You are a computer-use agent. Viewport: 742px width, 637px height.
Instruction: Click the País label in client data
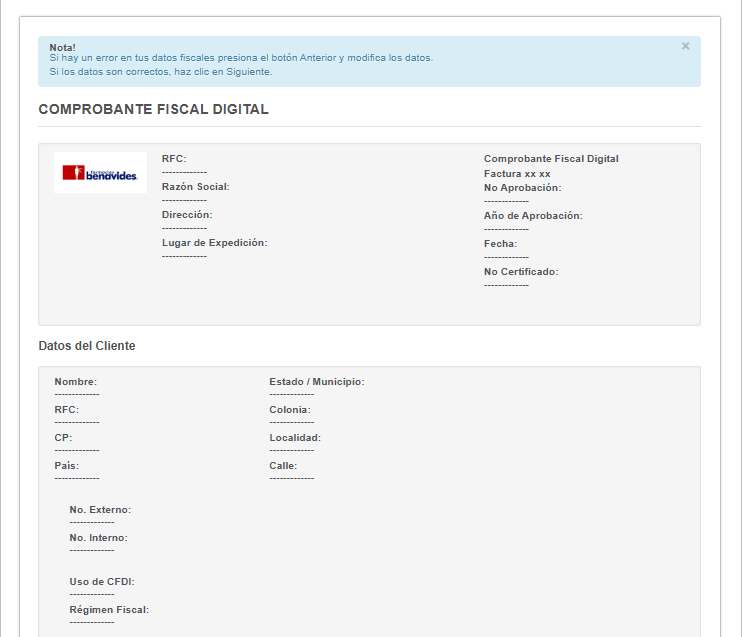[67, 466]
